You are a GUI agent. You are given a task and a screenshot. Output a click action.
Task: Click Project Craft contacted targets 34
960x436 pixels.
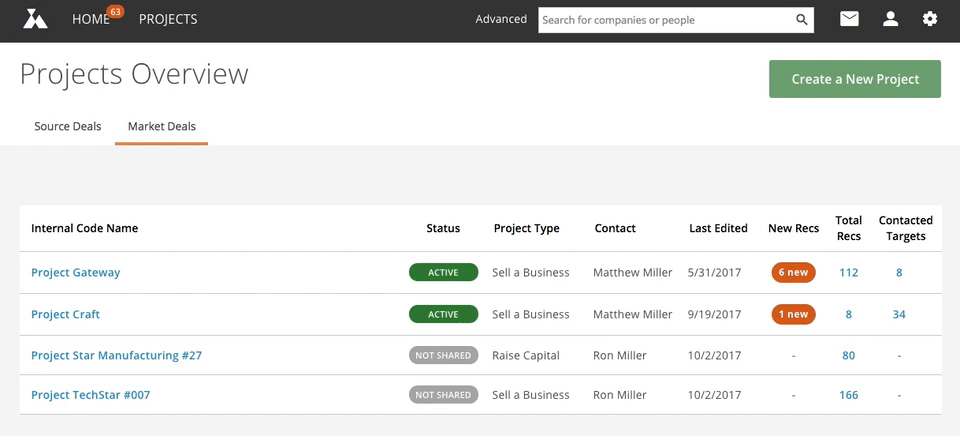point(899,314)
